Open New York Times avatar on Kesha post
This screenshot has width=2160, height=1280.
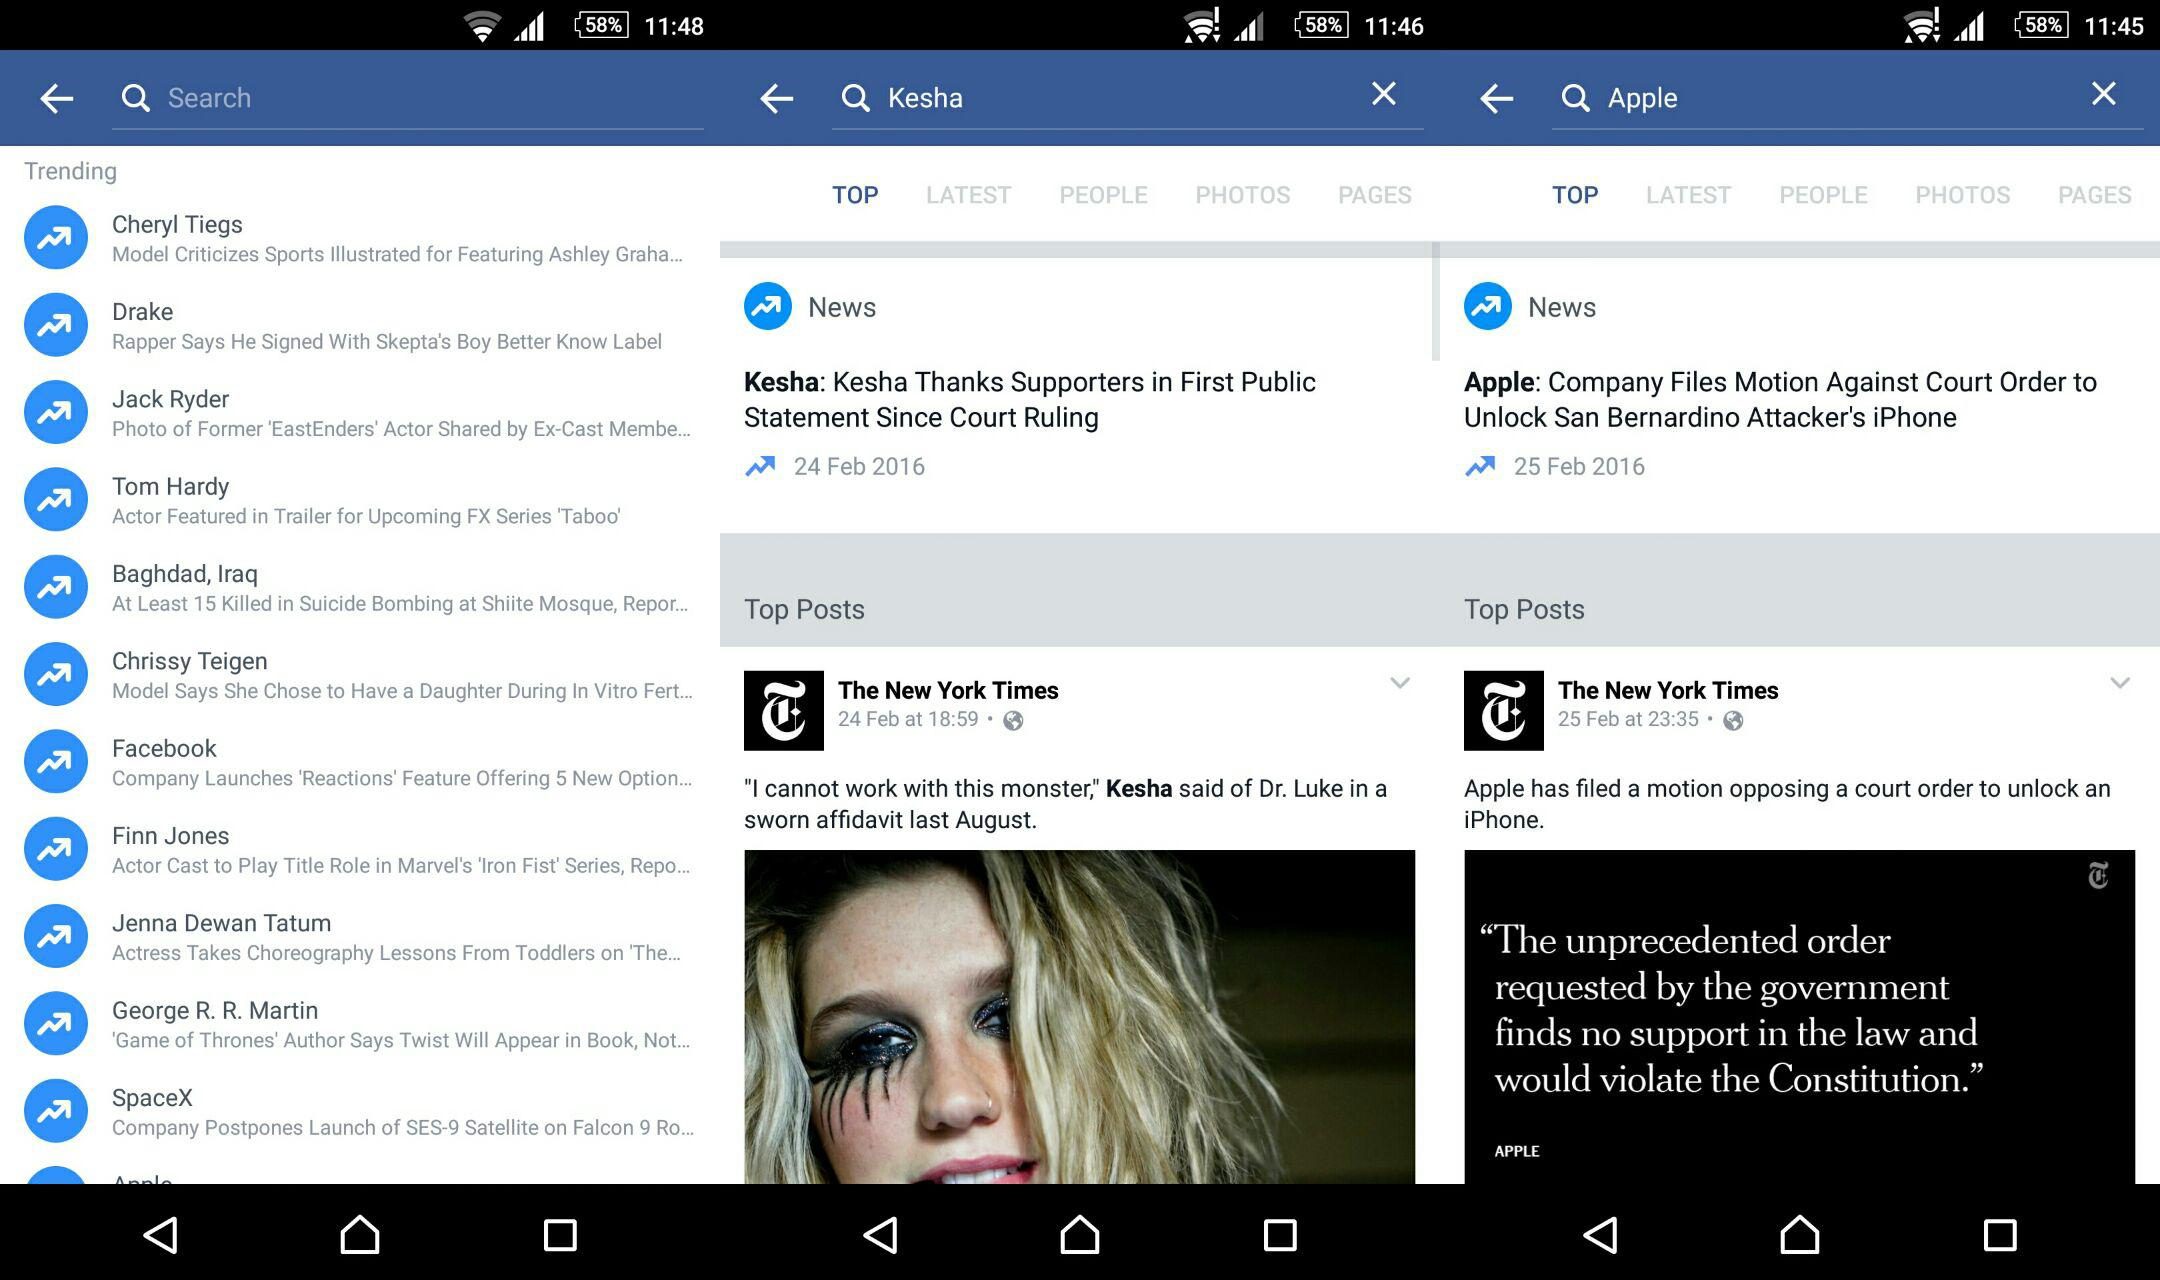[784, 711]
